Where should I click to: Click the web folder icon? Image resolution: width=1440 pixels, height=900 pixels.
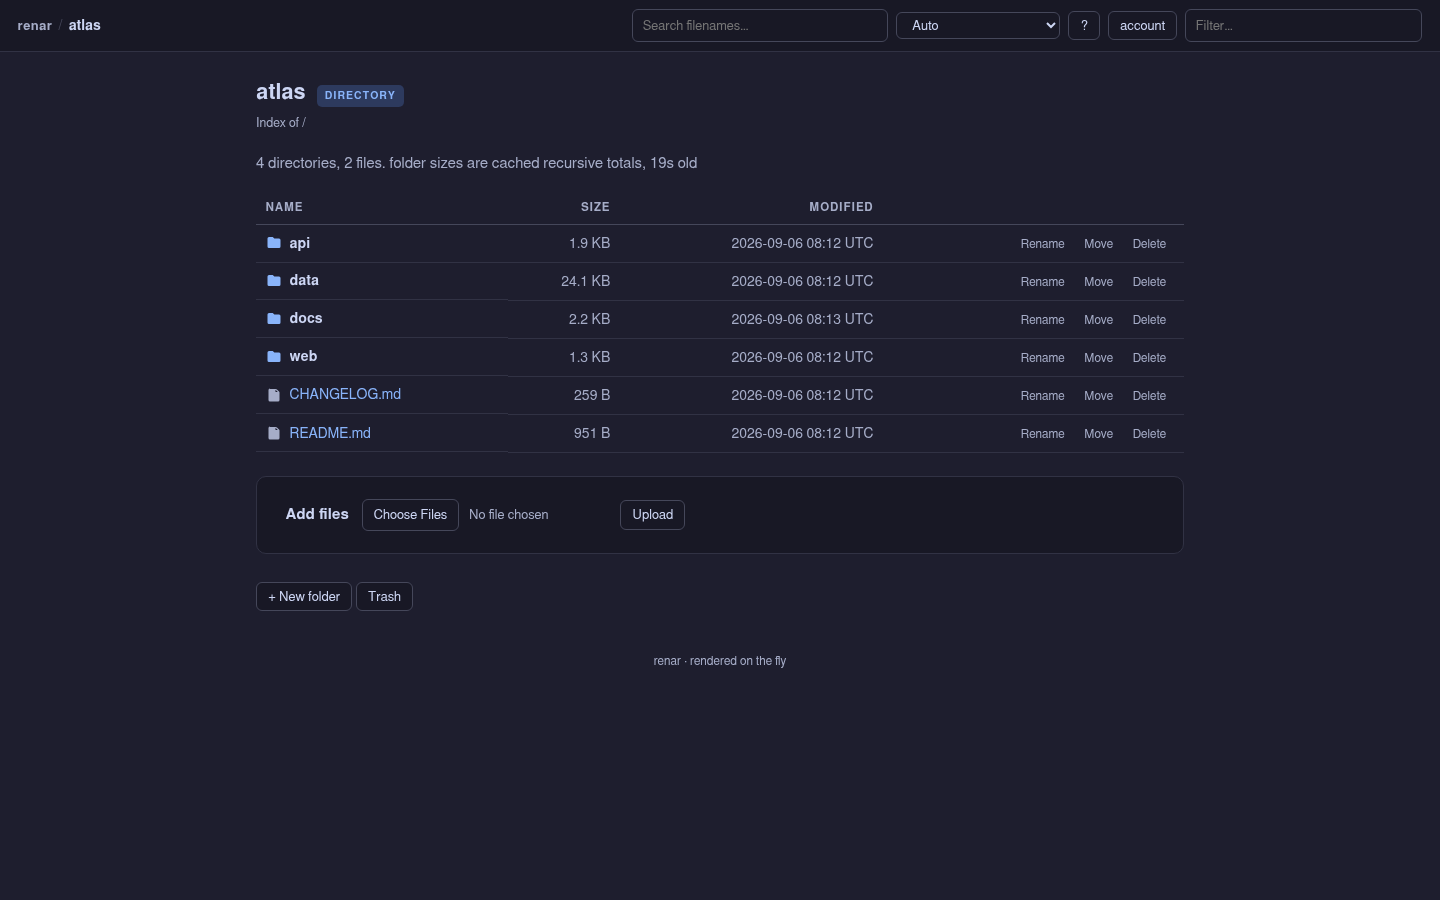274,357
